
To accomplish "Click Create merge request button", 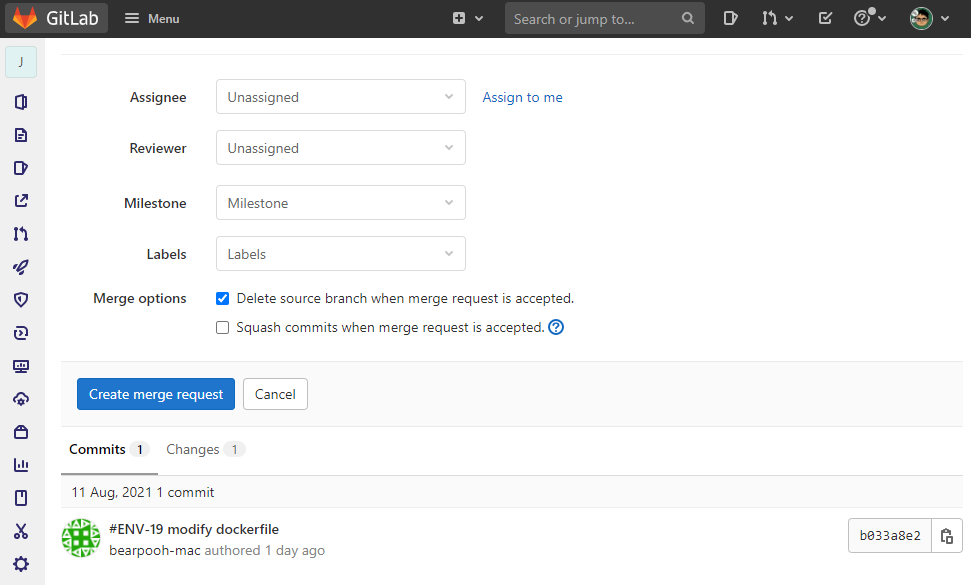I will click(x=156, y=394).
